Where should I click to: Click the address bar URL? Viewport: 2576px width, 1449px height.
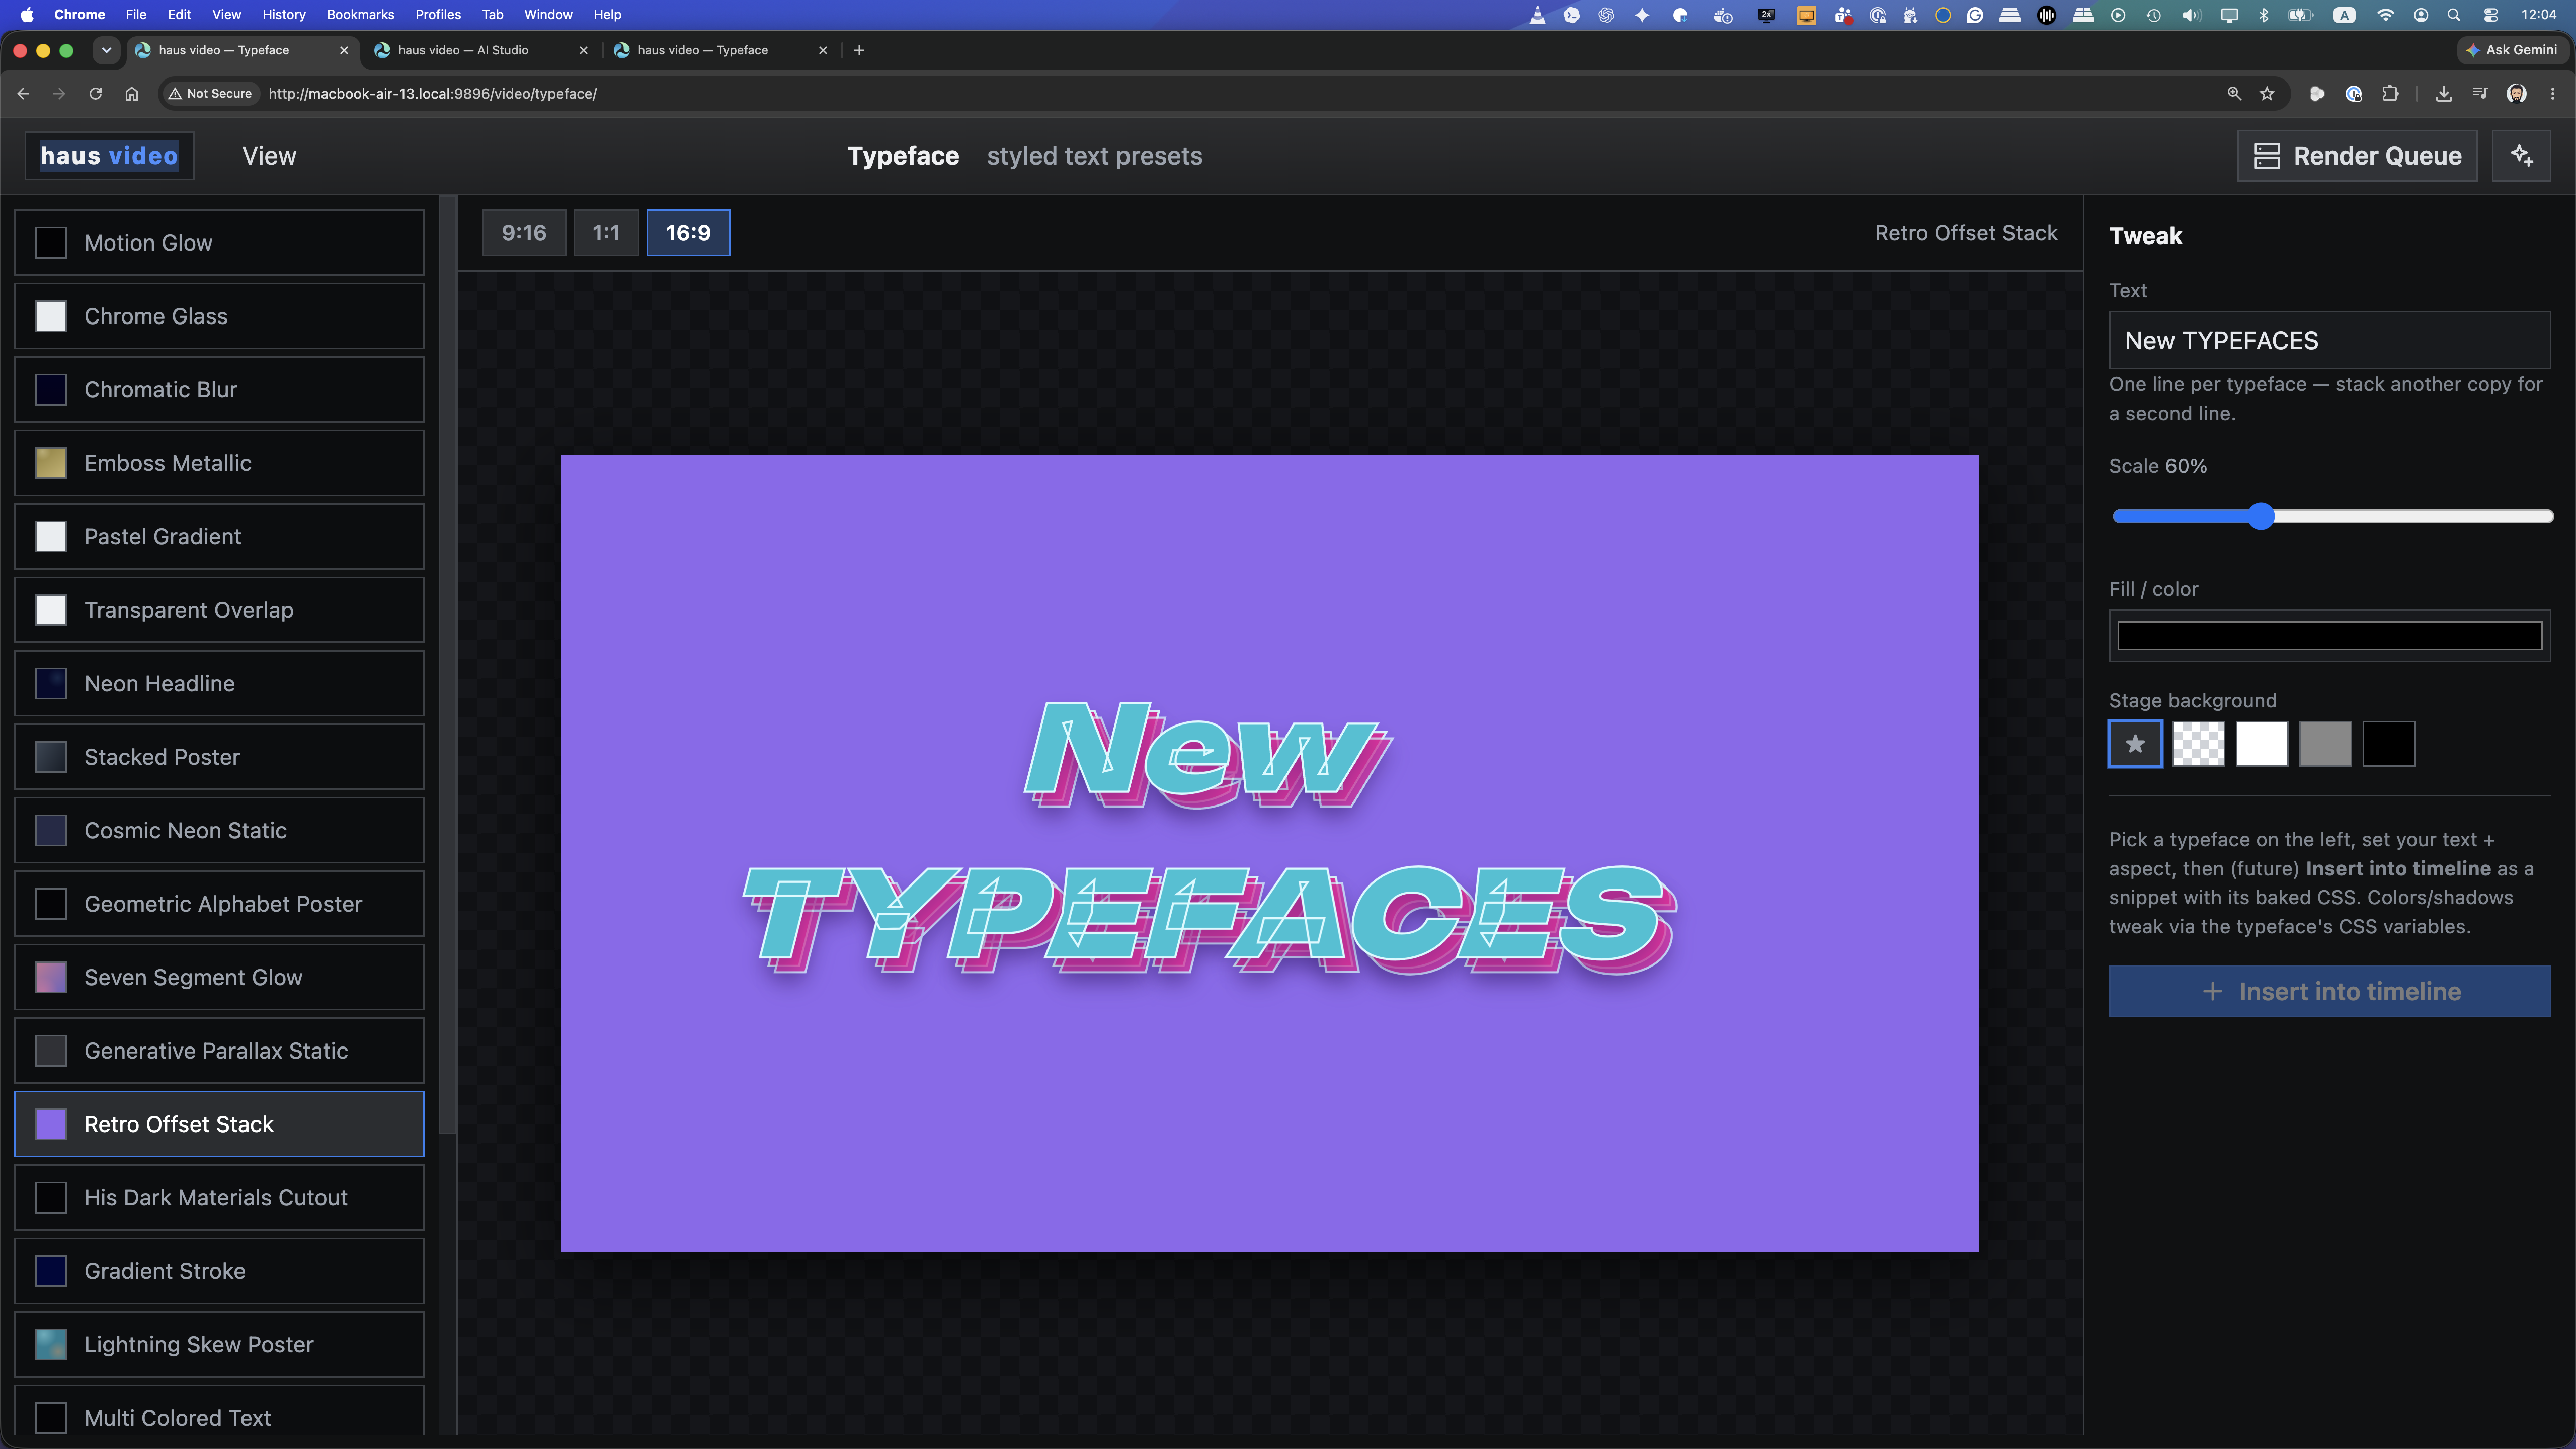pyautogui.click(x=433, y=94)
